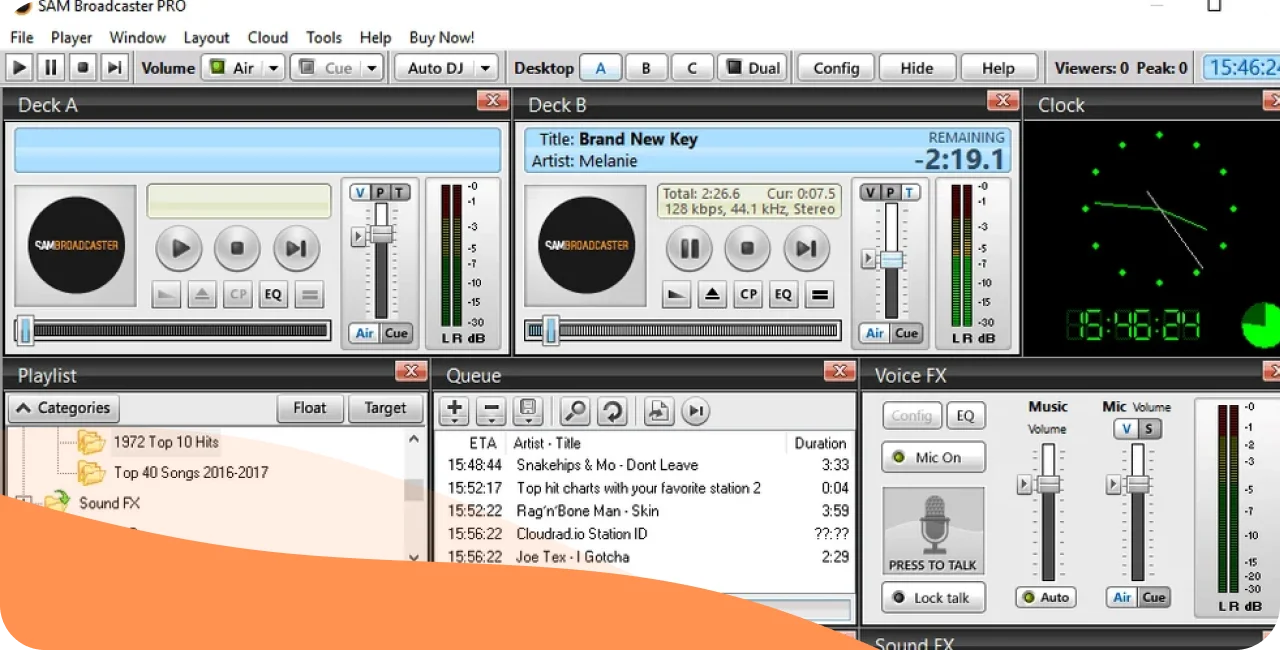Open the Cloud menu

(x=268, y=37)
